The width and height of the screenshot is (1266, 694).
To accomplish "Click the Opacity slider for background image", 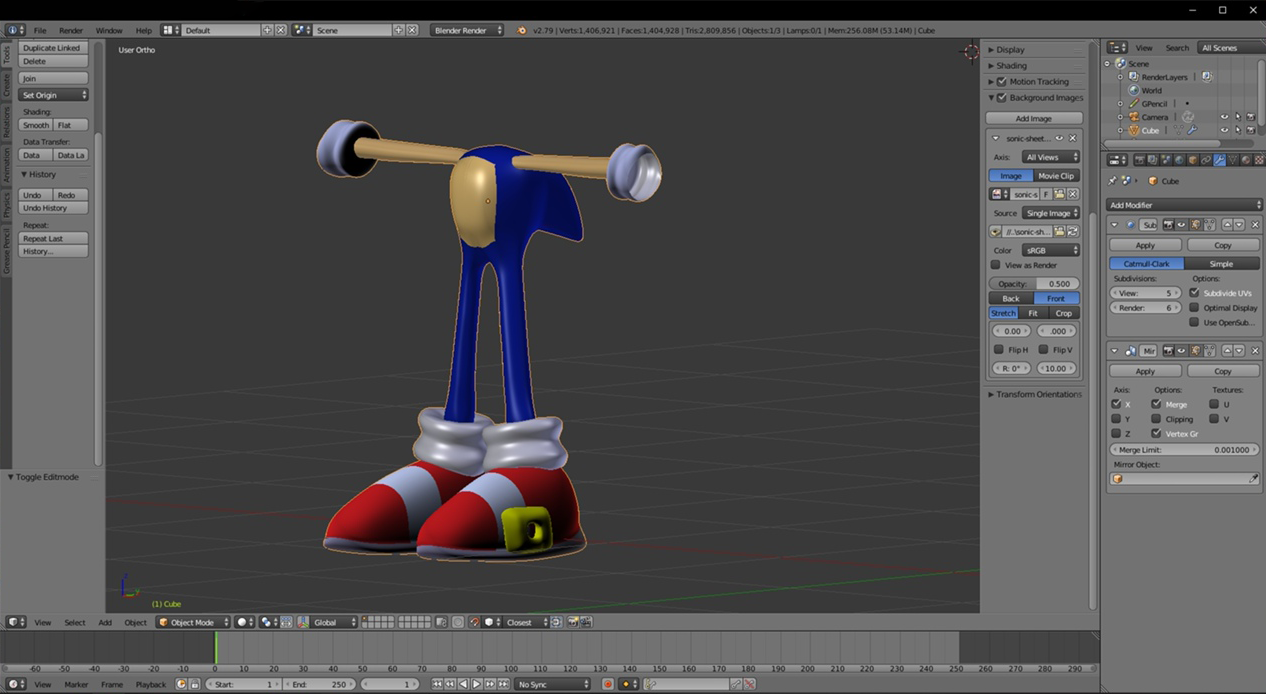I will pos(1034,284).
